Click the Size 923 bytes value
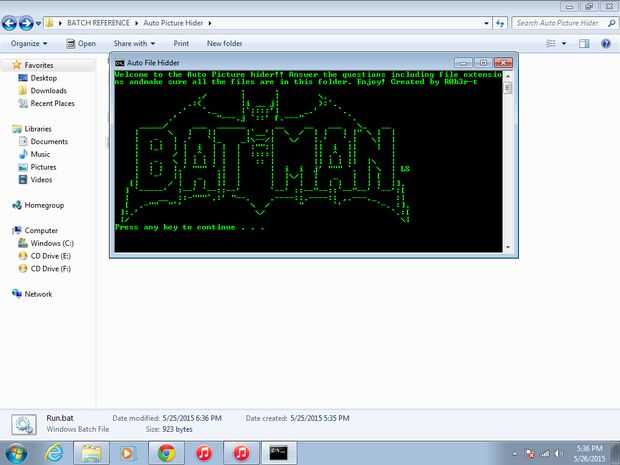Viewport: 620px width, 465px height. coord(177,429)
